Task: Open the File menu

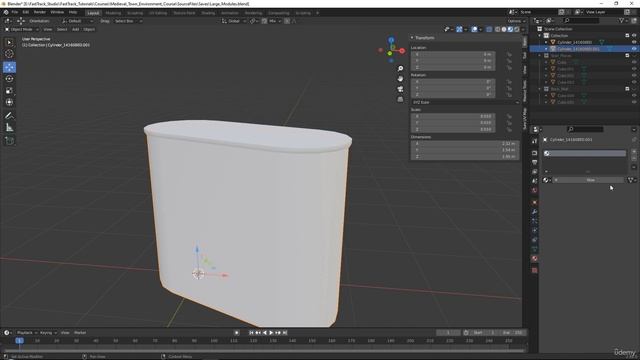Action: (15, 13)
